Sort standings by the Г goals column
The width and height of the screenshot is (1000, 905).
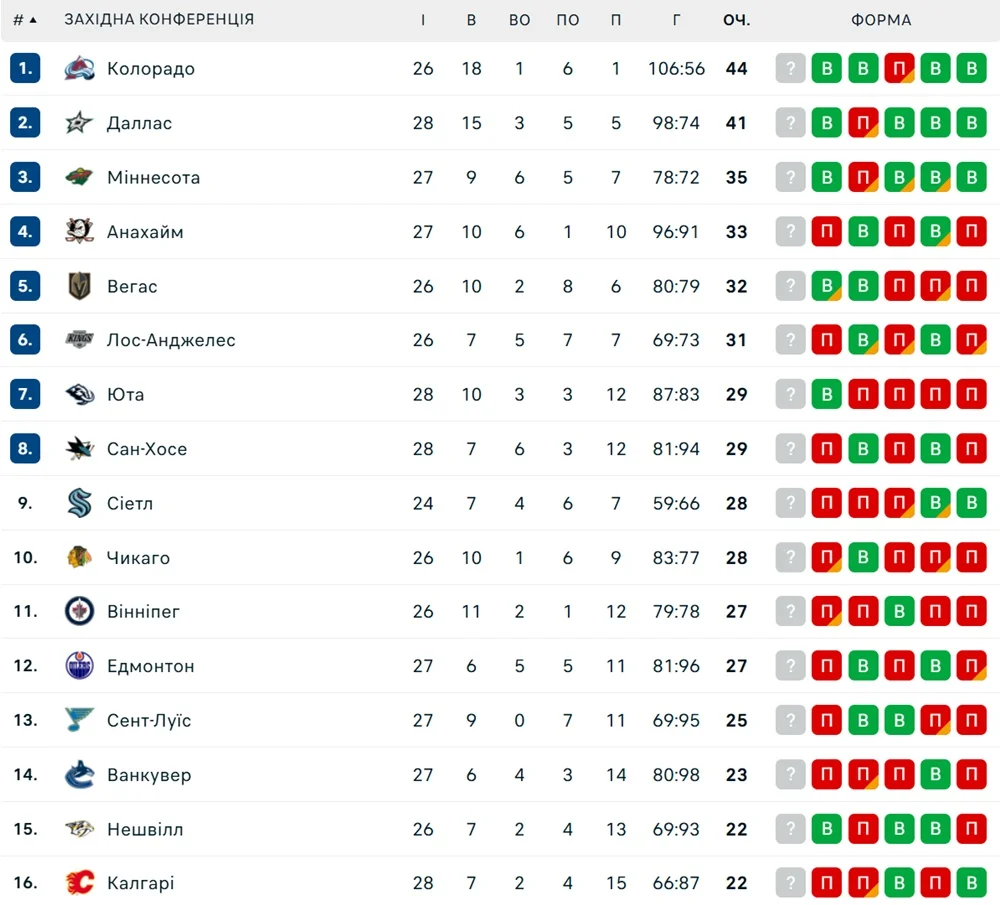pos(677,20)
